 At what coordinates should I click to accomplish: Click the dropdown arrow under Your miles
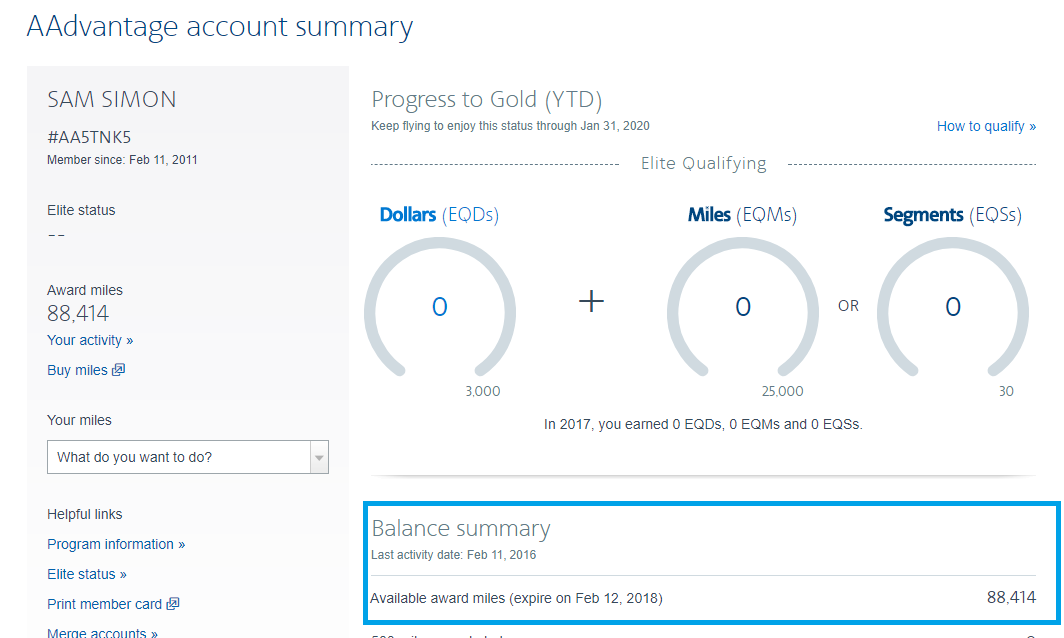319,457
